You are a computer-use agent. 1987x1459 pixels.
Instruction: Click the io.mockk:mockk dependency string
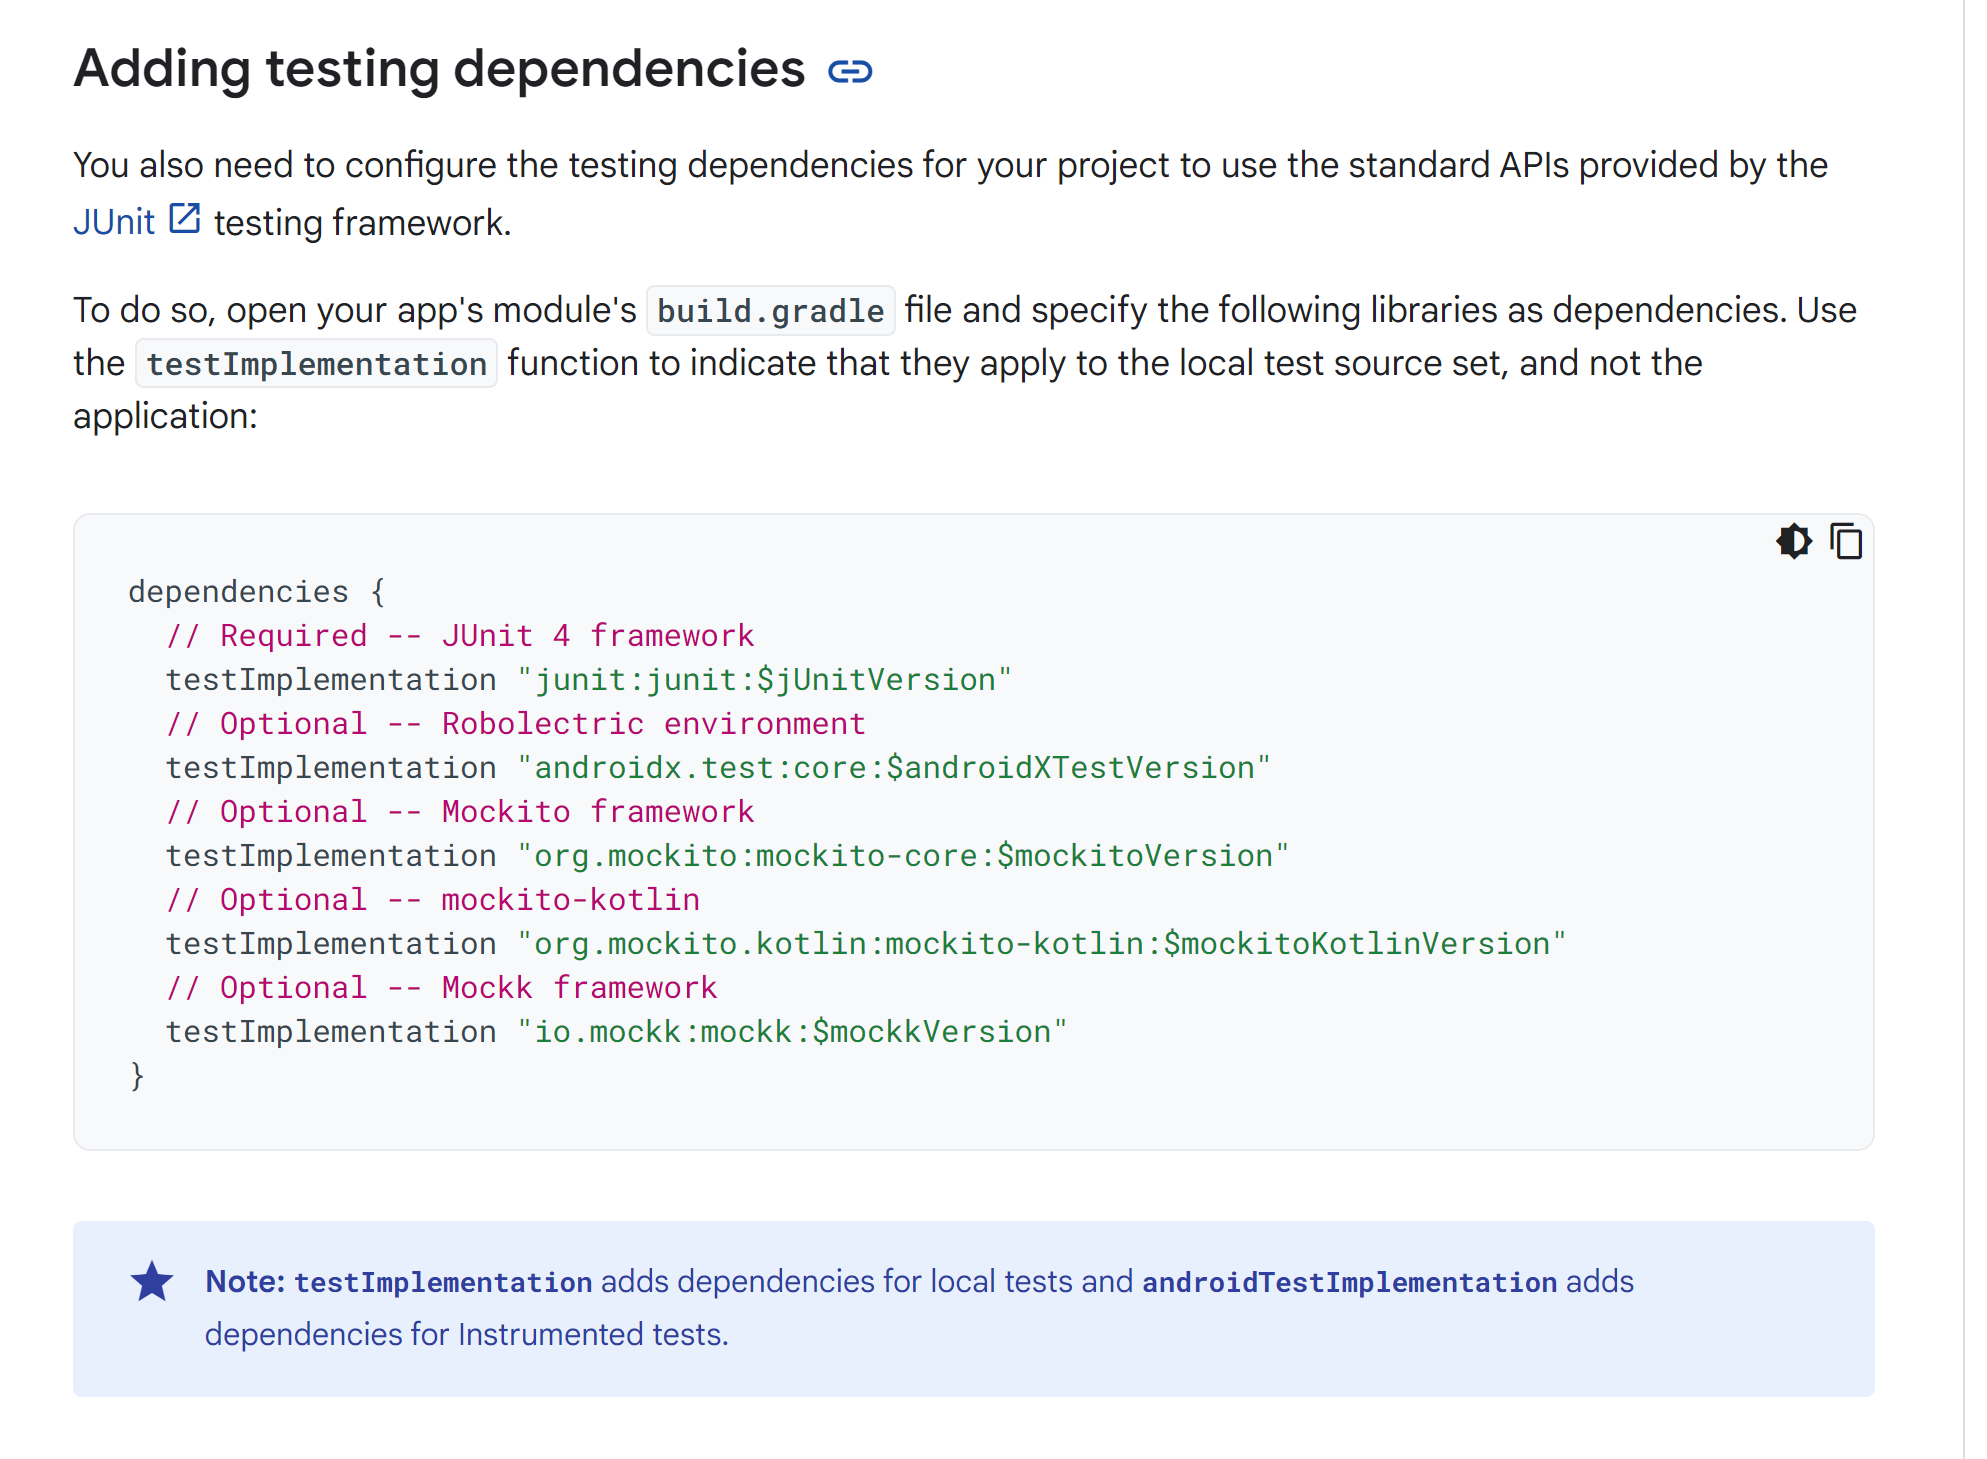pyautogui.click(x=792, y=1032)
